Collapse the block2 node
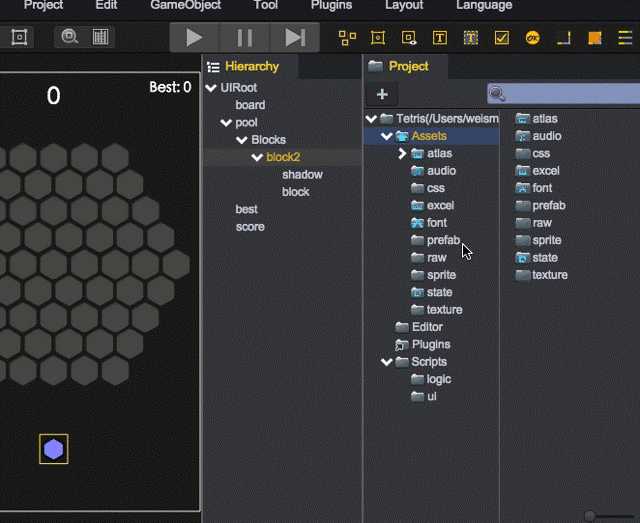 (257, 157)
